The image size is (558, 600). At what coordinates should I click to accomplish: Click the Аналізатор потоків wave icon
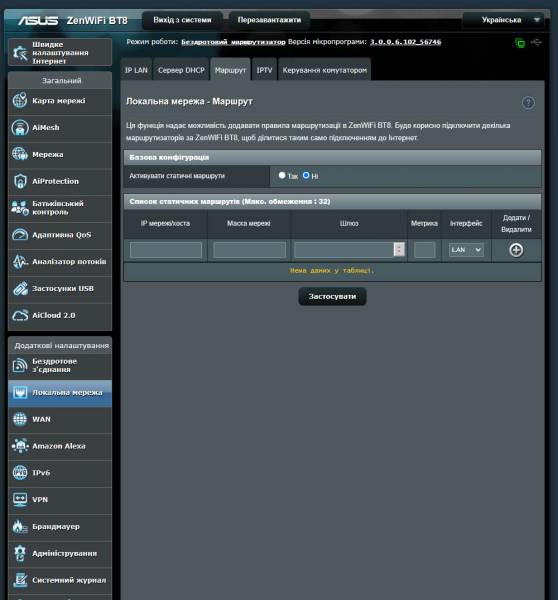(20, 261)
